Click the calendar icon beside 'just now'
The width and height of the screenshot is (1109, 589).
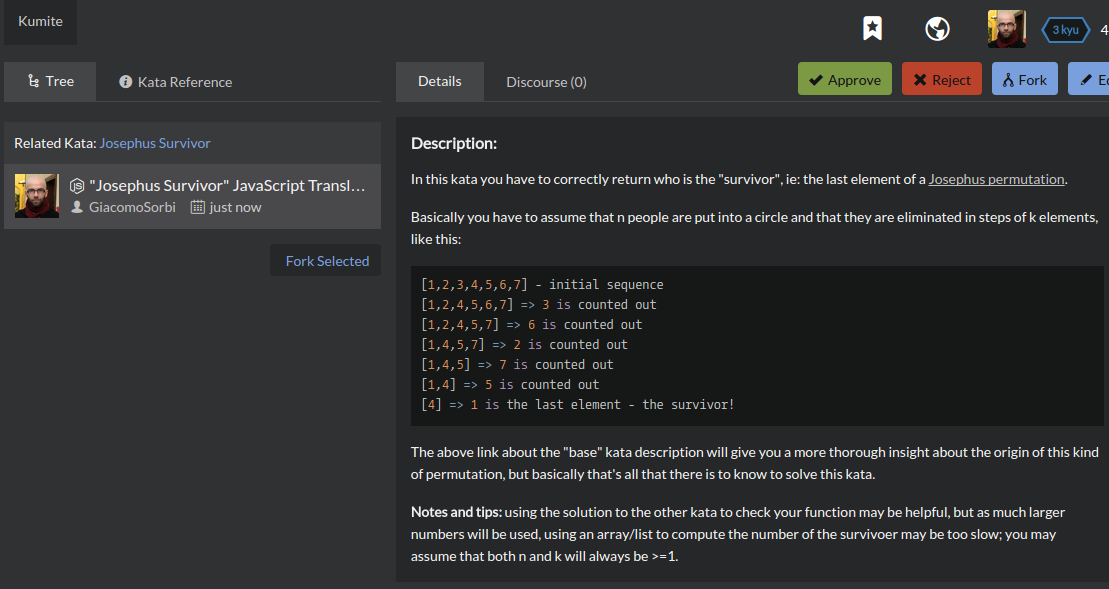pos(197,207)
